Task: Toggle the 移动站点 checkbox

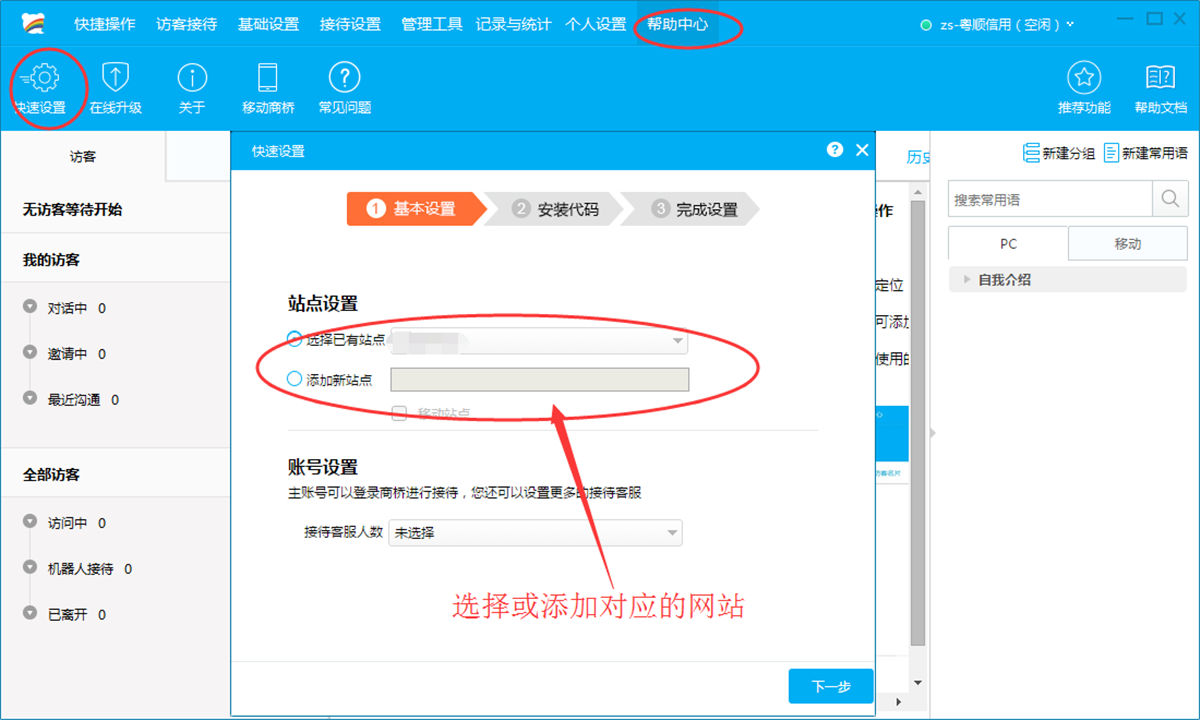Action: pos(399,413)
